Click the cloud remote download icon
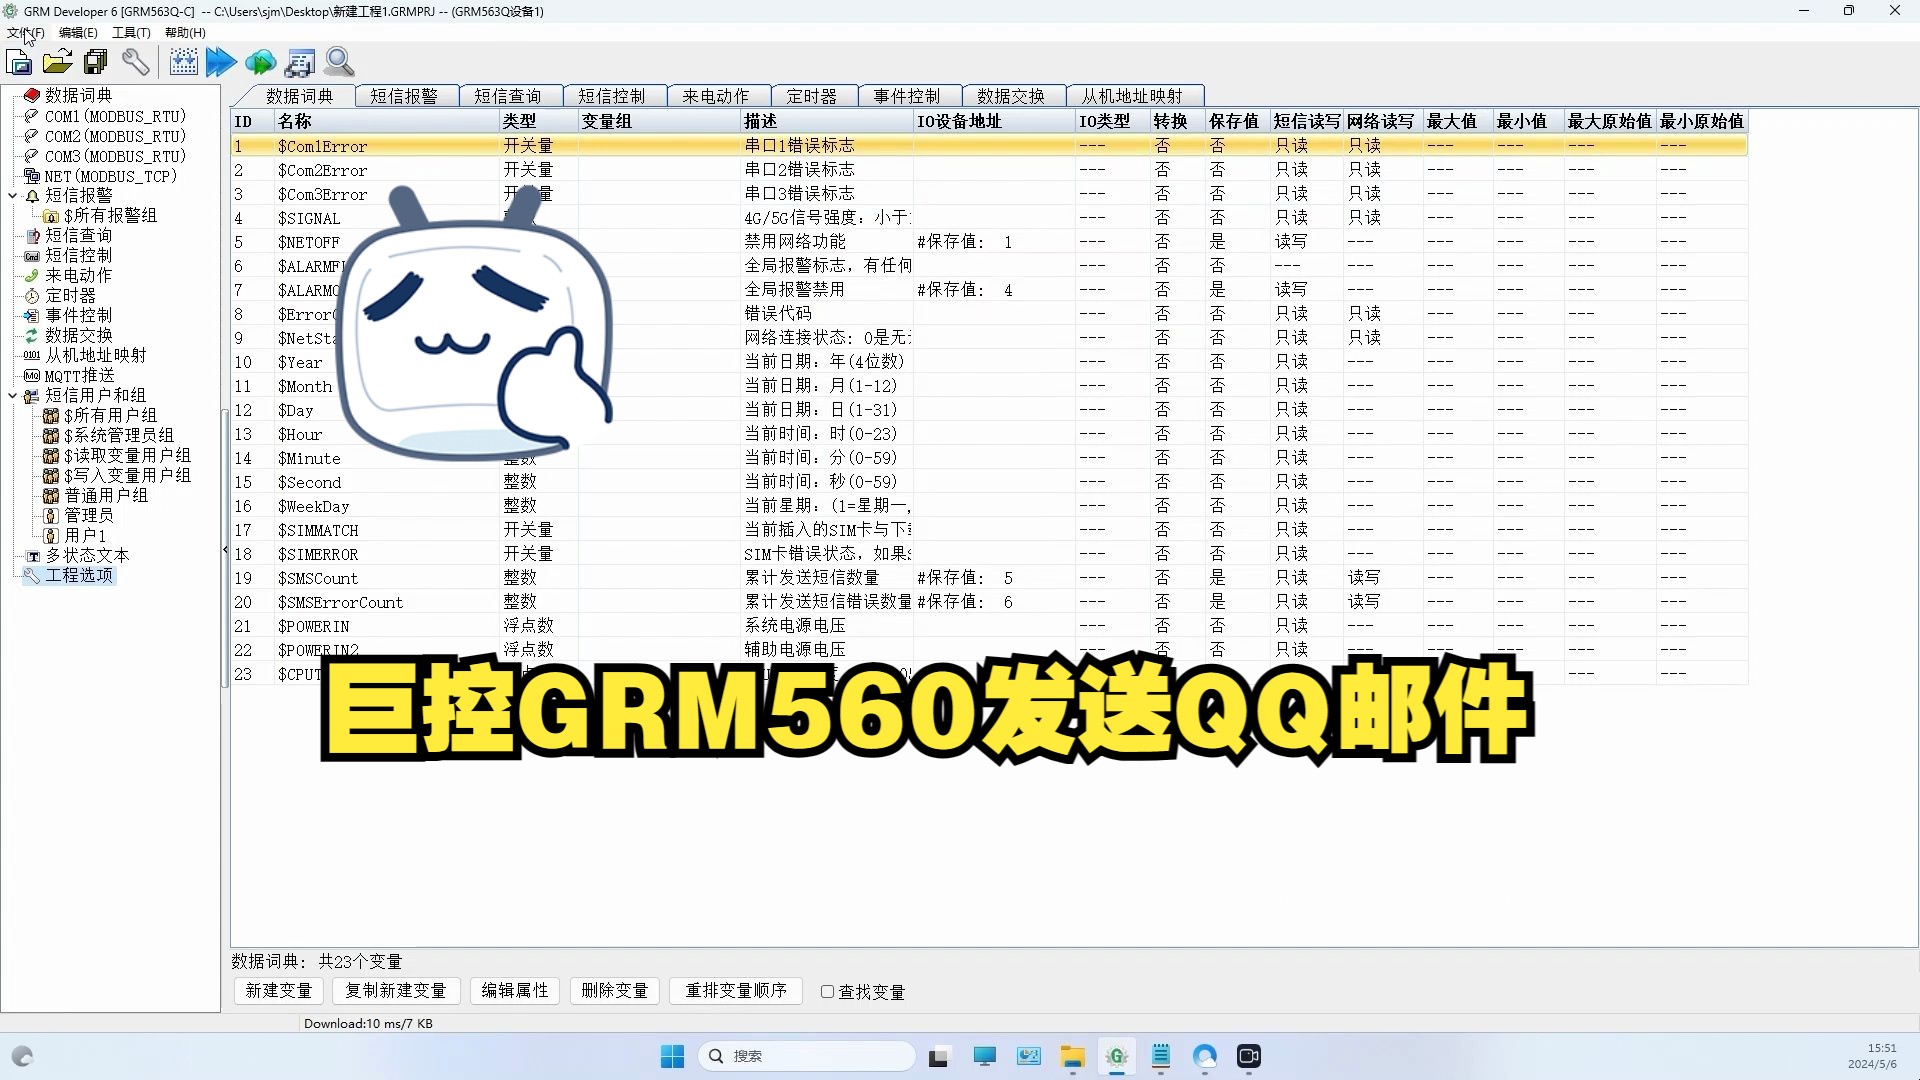 click(260, 62)
